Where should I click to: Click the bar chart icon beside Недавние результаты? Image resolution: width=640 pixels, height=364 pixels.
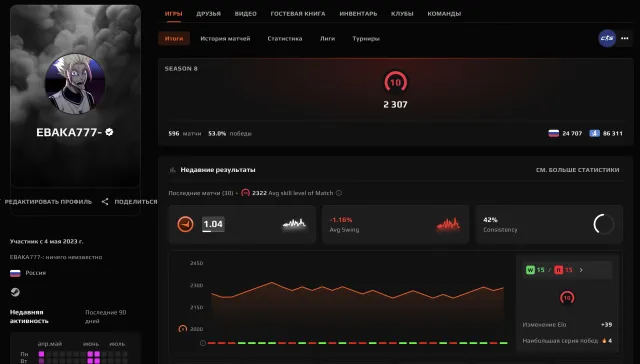(172, 170)
